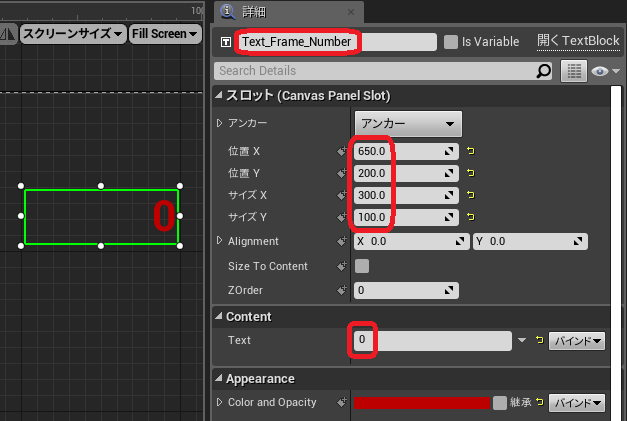Open the アンカー anchor preset dropdown

click(408, 124)
